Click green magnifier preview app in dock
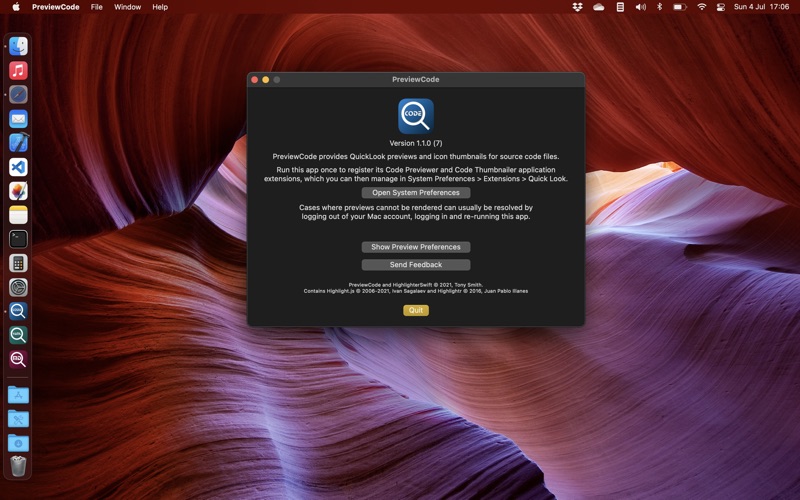 18,335
